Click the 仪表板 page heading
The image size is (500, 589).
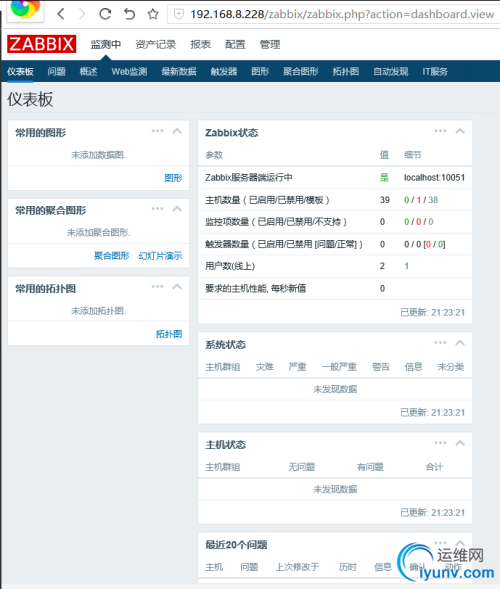click(x=30, y=100)
